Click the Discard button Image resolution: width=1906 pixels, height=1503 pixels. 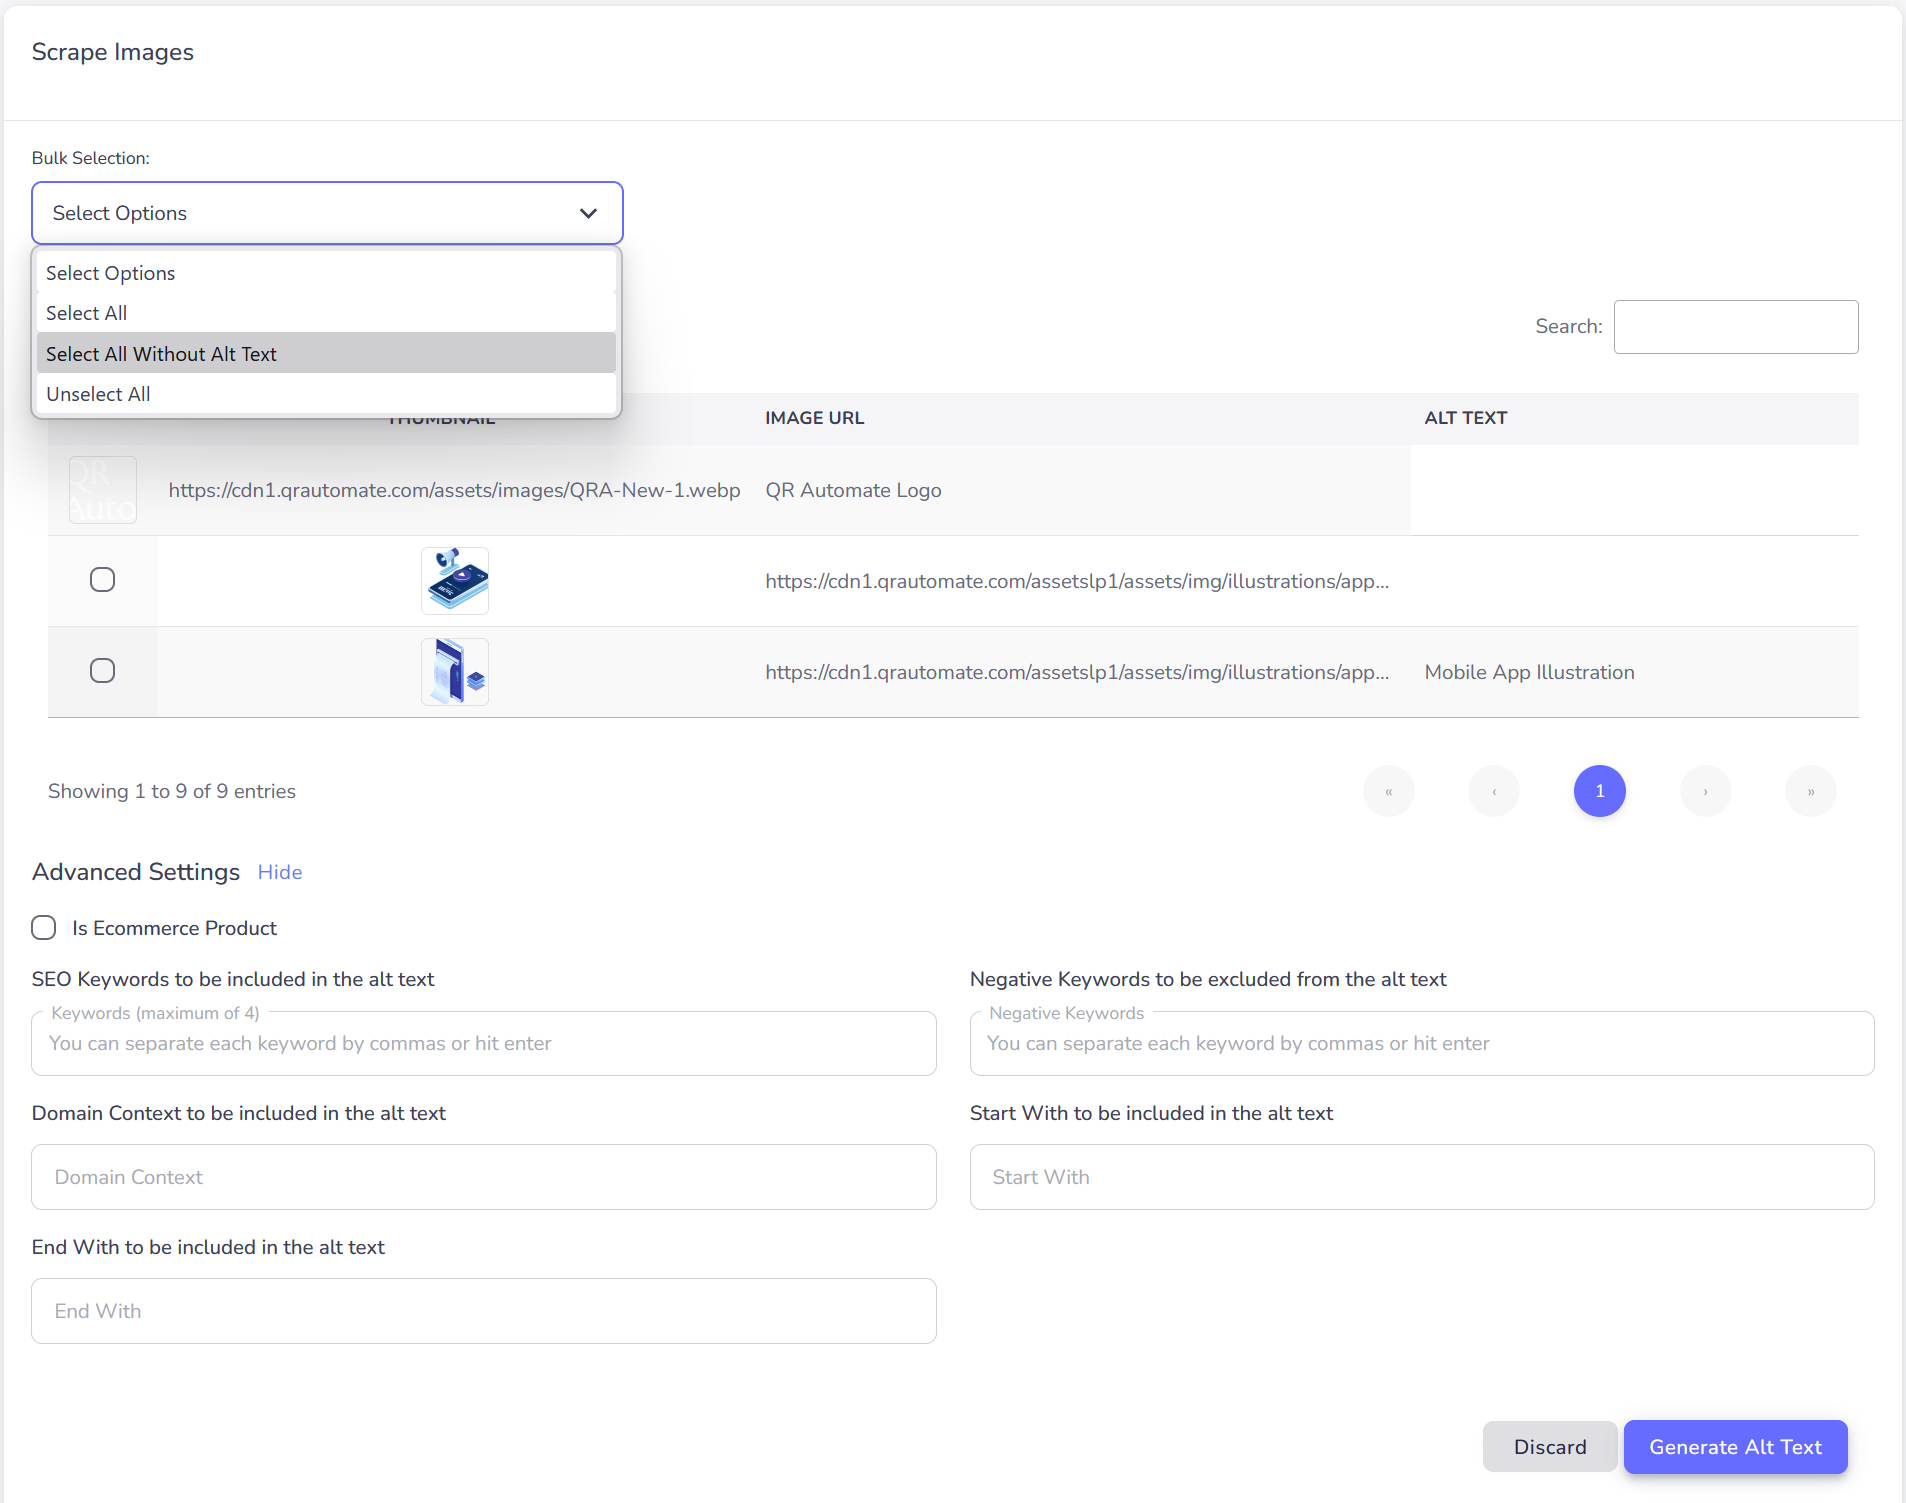1549,1447
